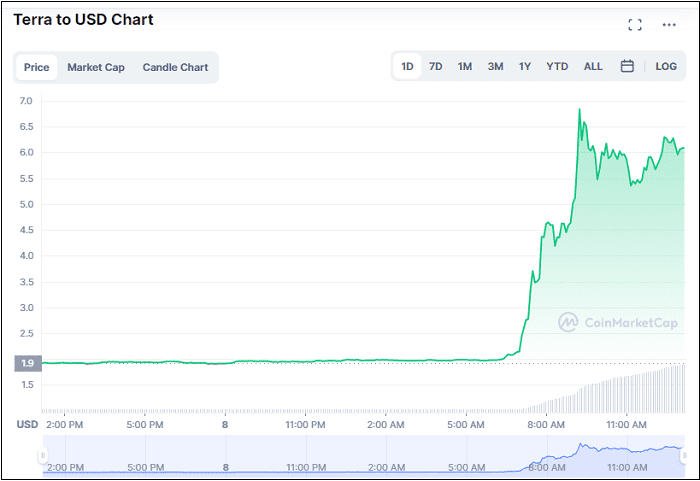Click the 4.5 y-axis label

coord(26,230)
